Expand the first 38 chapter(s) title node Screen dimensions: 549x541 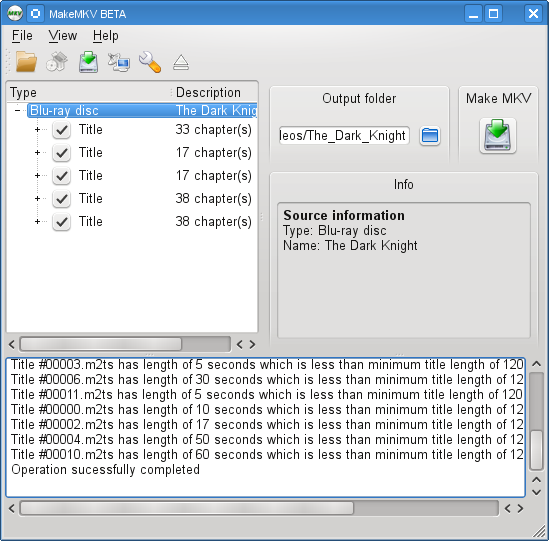pos(37,199)
